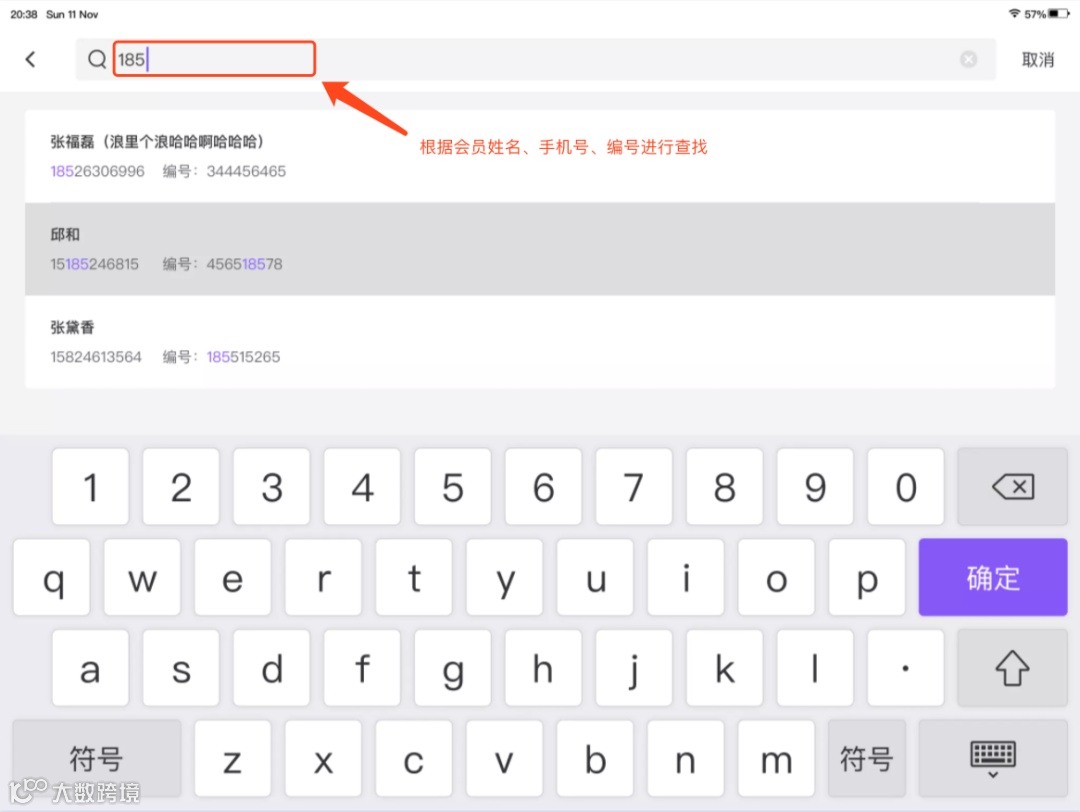The height and width of the screenshot is (812, 1080).
Task: Tap phone number 15185246815
Action: pos(94,264)
